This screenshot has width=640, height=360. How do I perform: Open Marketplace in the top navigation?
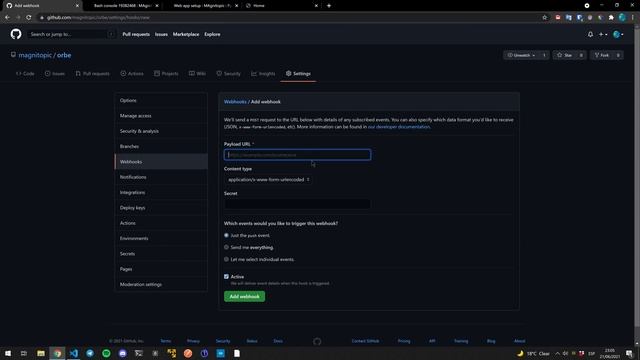point(186,34)
